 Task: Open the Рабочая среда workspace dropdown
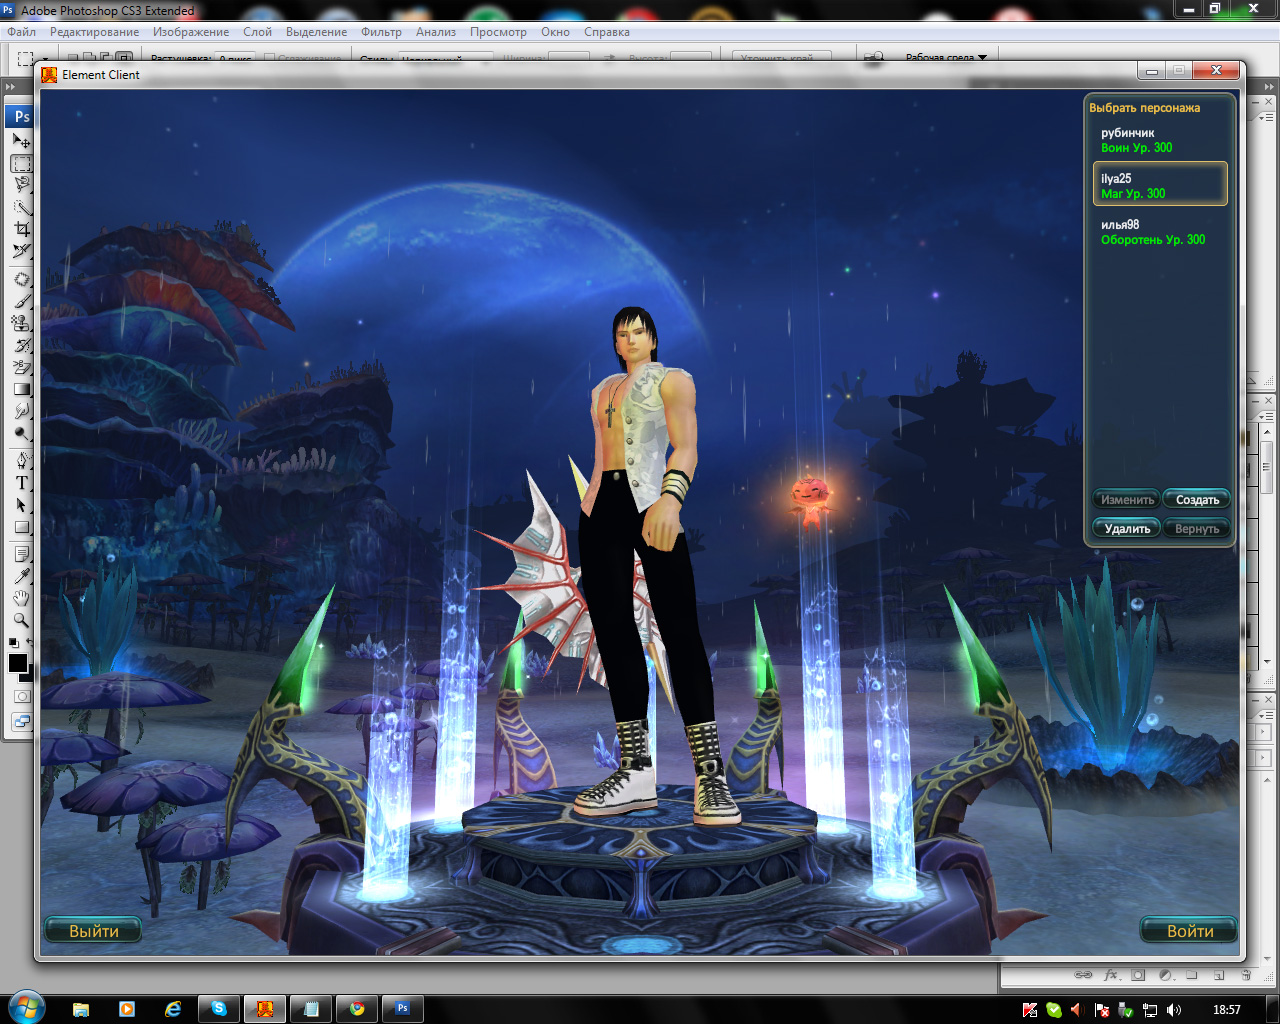[945, 58]
